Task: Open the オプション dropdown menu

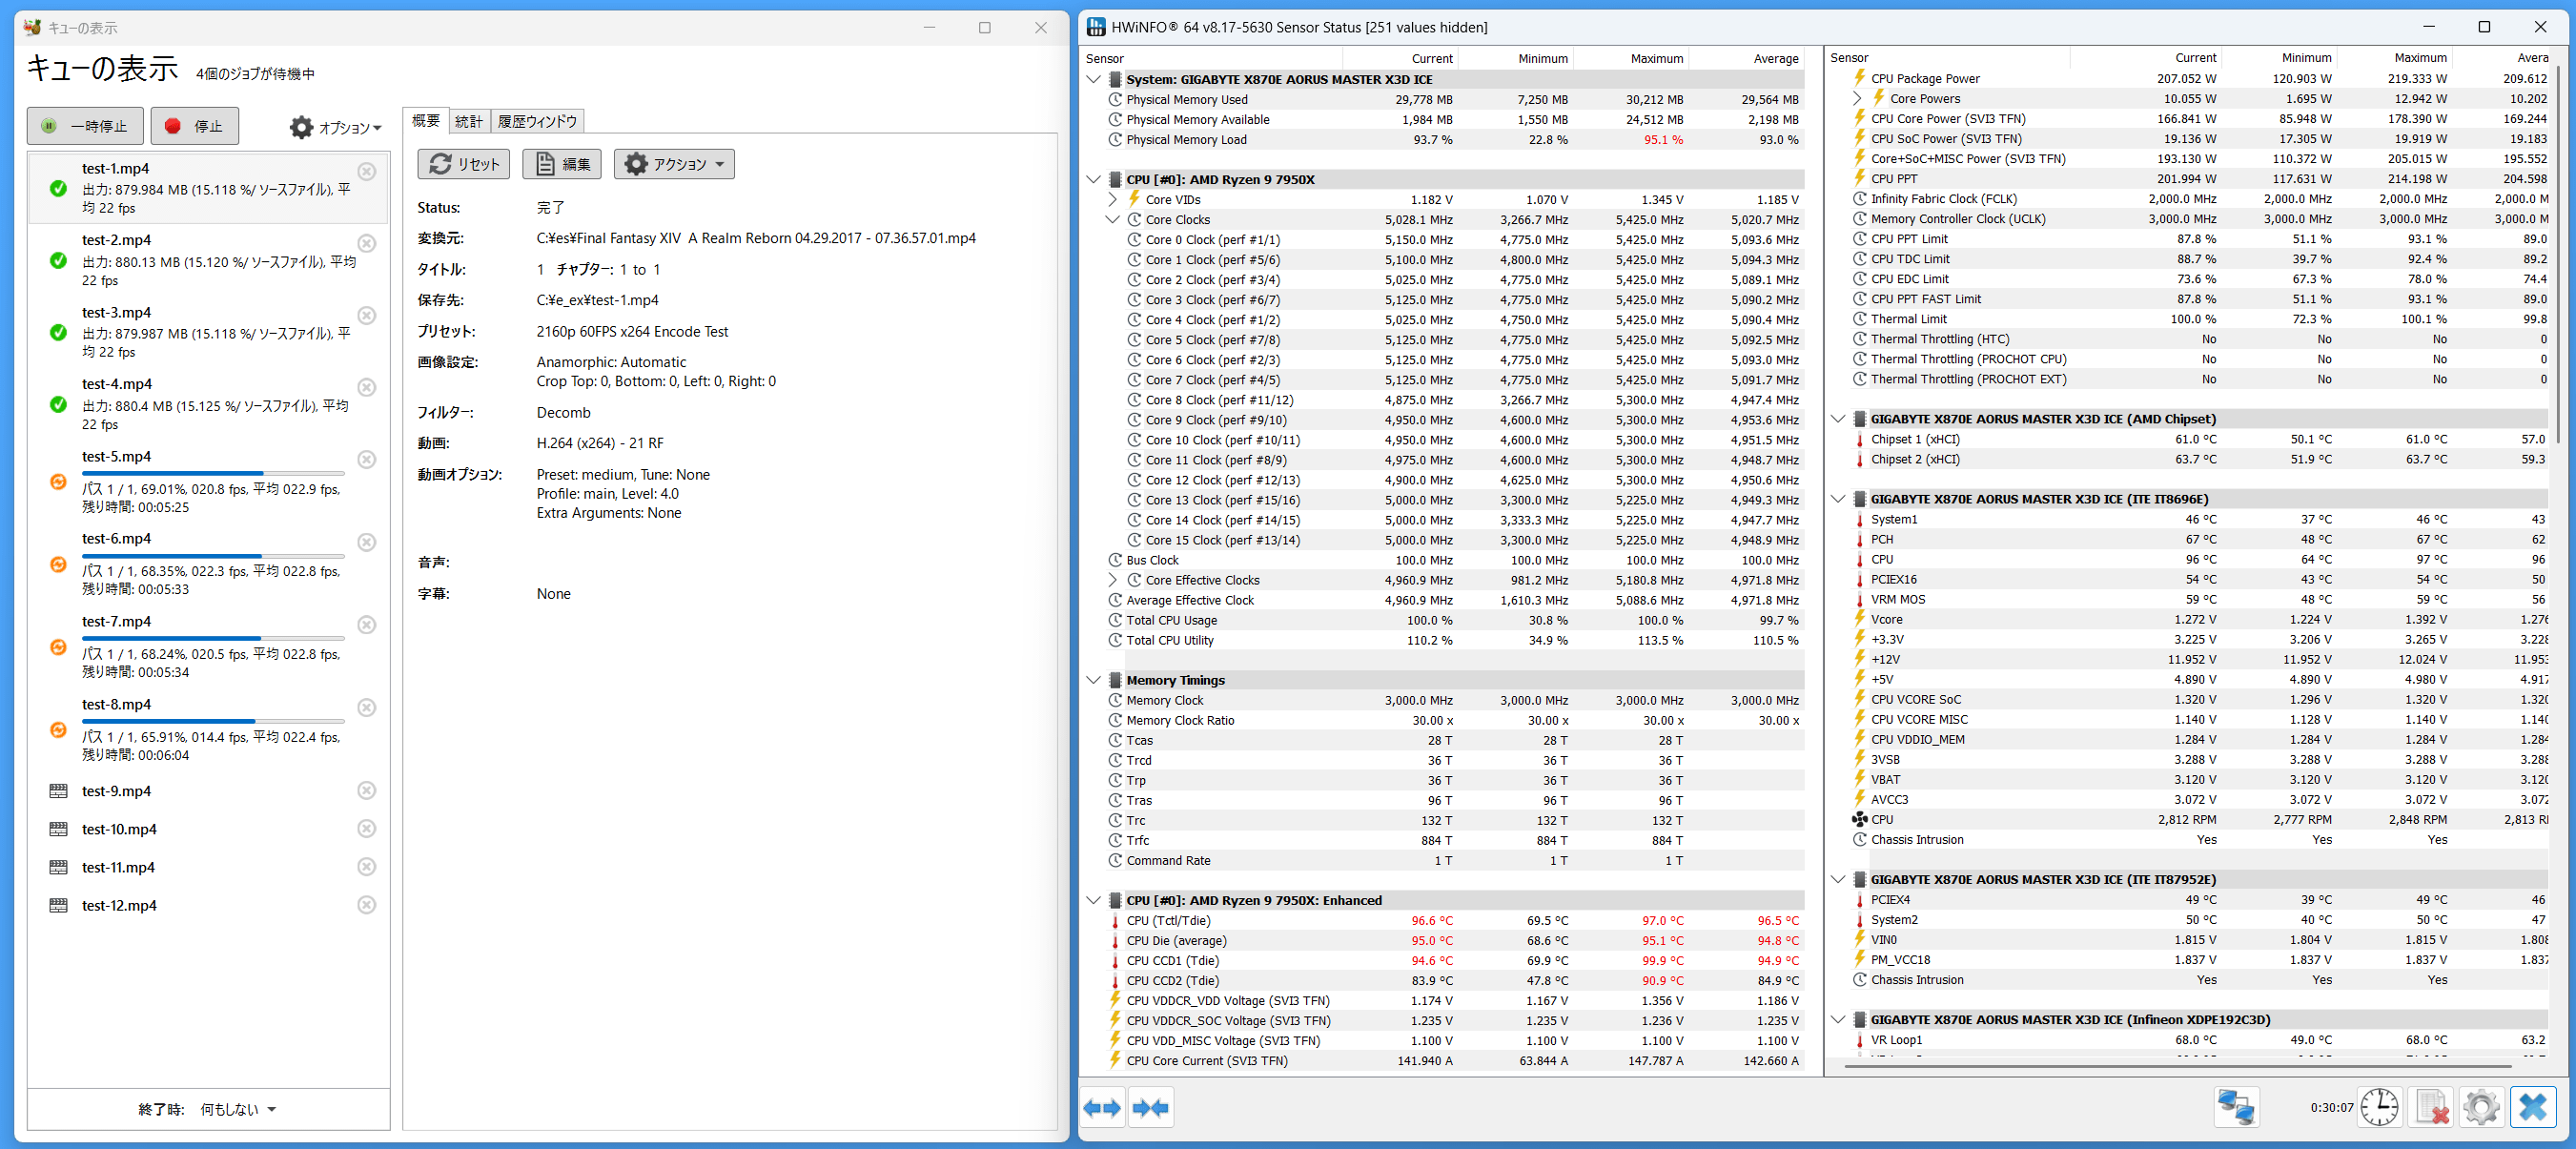Action: click(336, 128)
